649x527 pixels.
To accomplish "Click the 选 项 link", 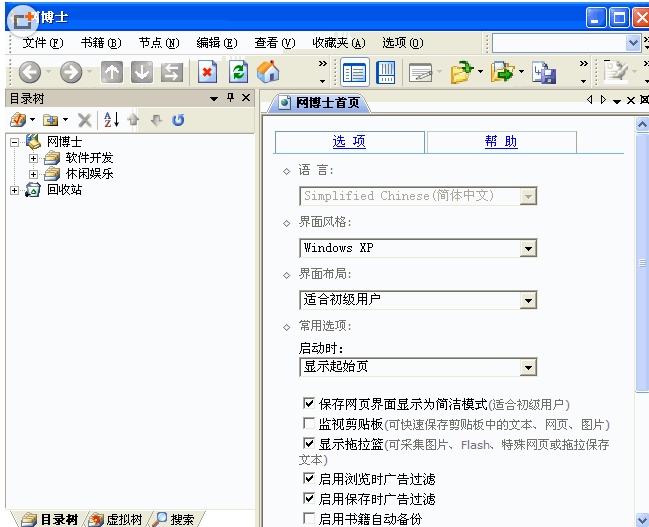I will tap(349, 142).
